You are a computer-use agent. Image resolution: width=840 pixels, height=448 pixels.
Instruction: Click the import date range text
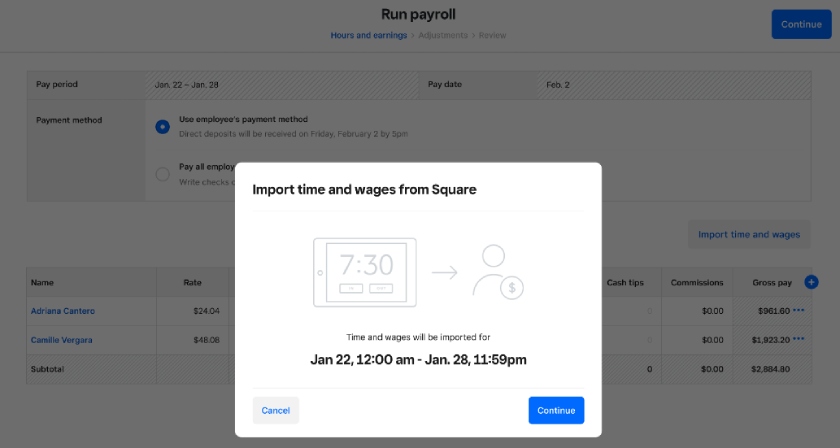[x=418, y=360]
